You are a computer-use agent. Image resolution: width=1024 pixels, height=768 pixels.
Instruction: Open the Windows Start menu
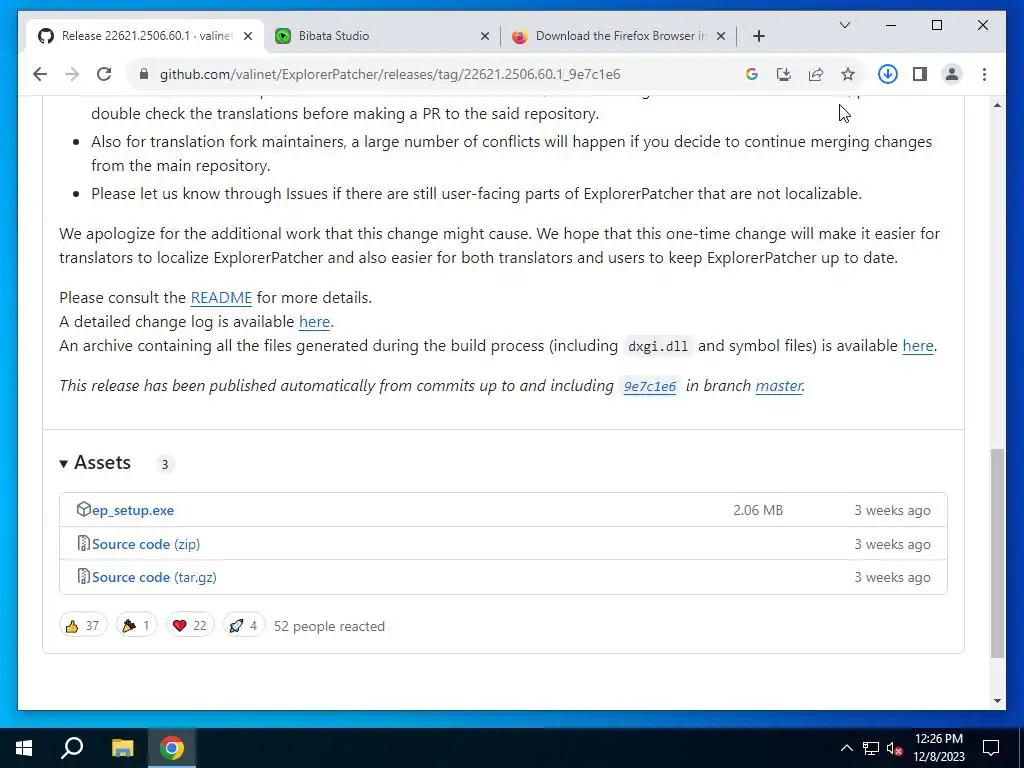24,748
